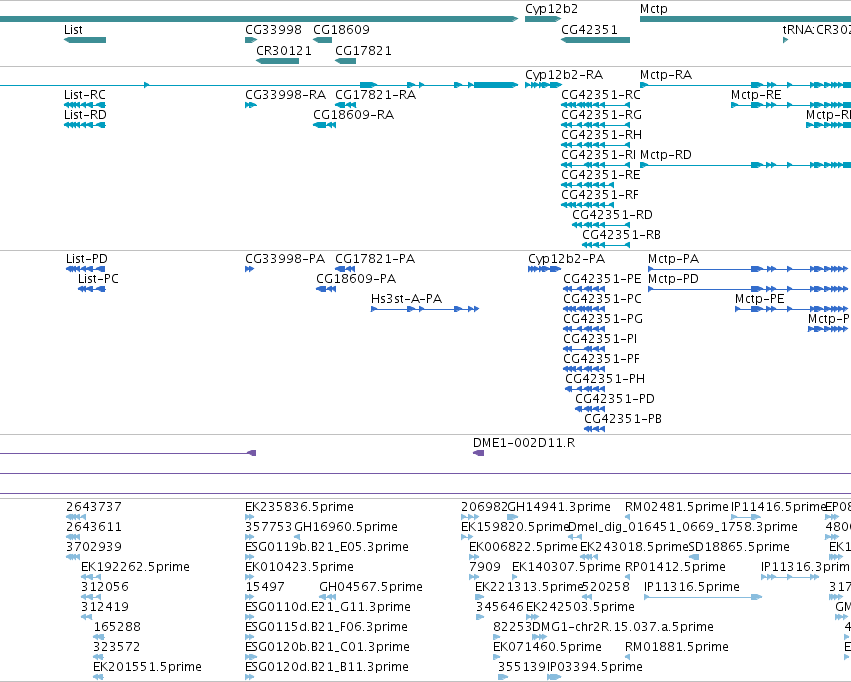Click the List-RC transcript label
The width and height of the screenshot is (851, 682).
[85, 94]
